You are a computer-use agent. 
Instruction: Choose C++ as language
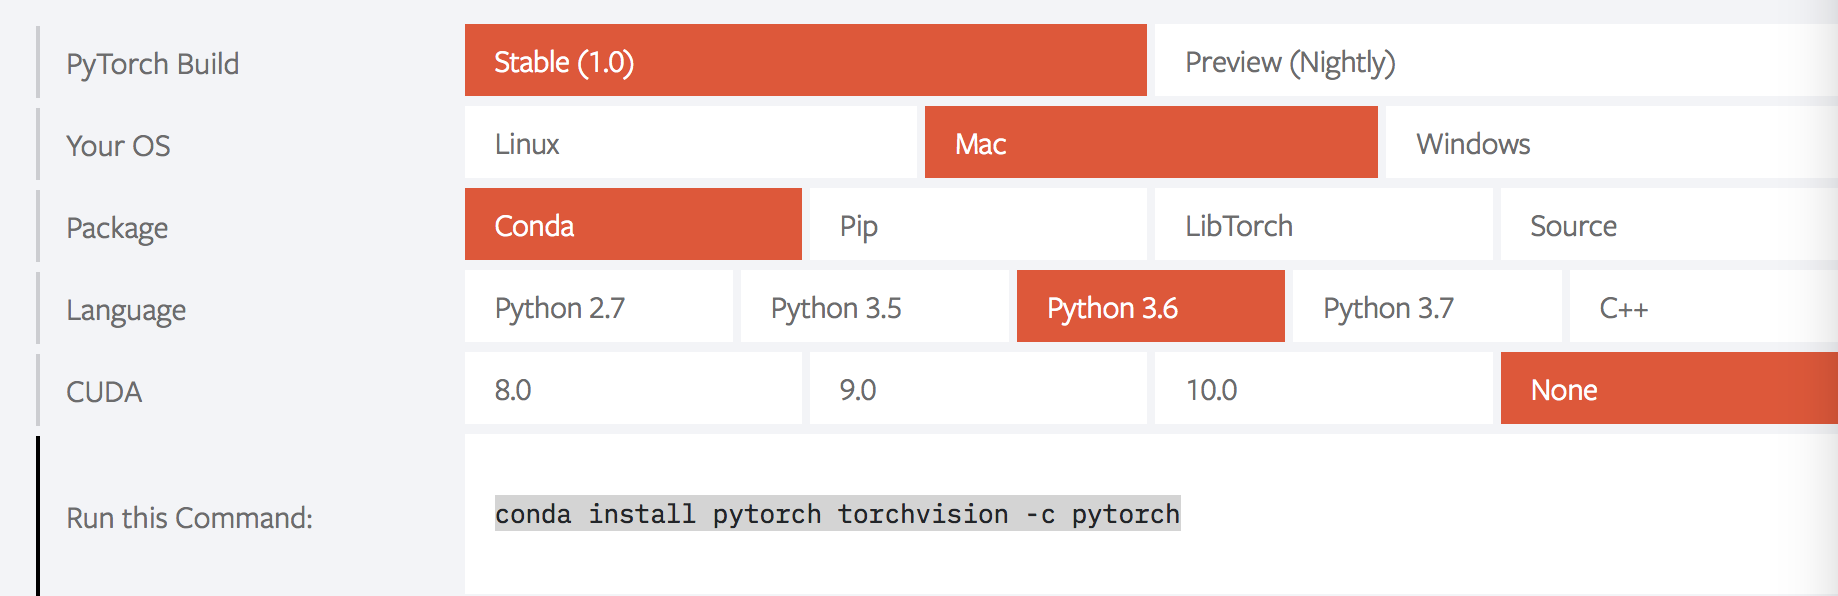(1704, 306)
